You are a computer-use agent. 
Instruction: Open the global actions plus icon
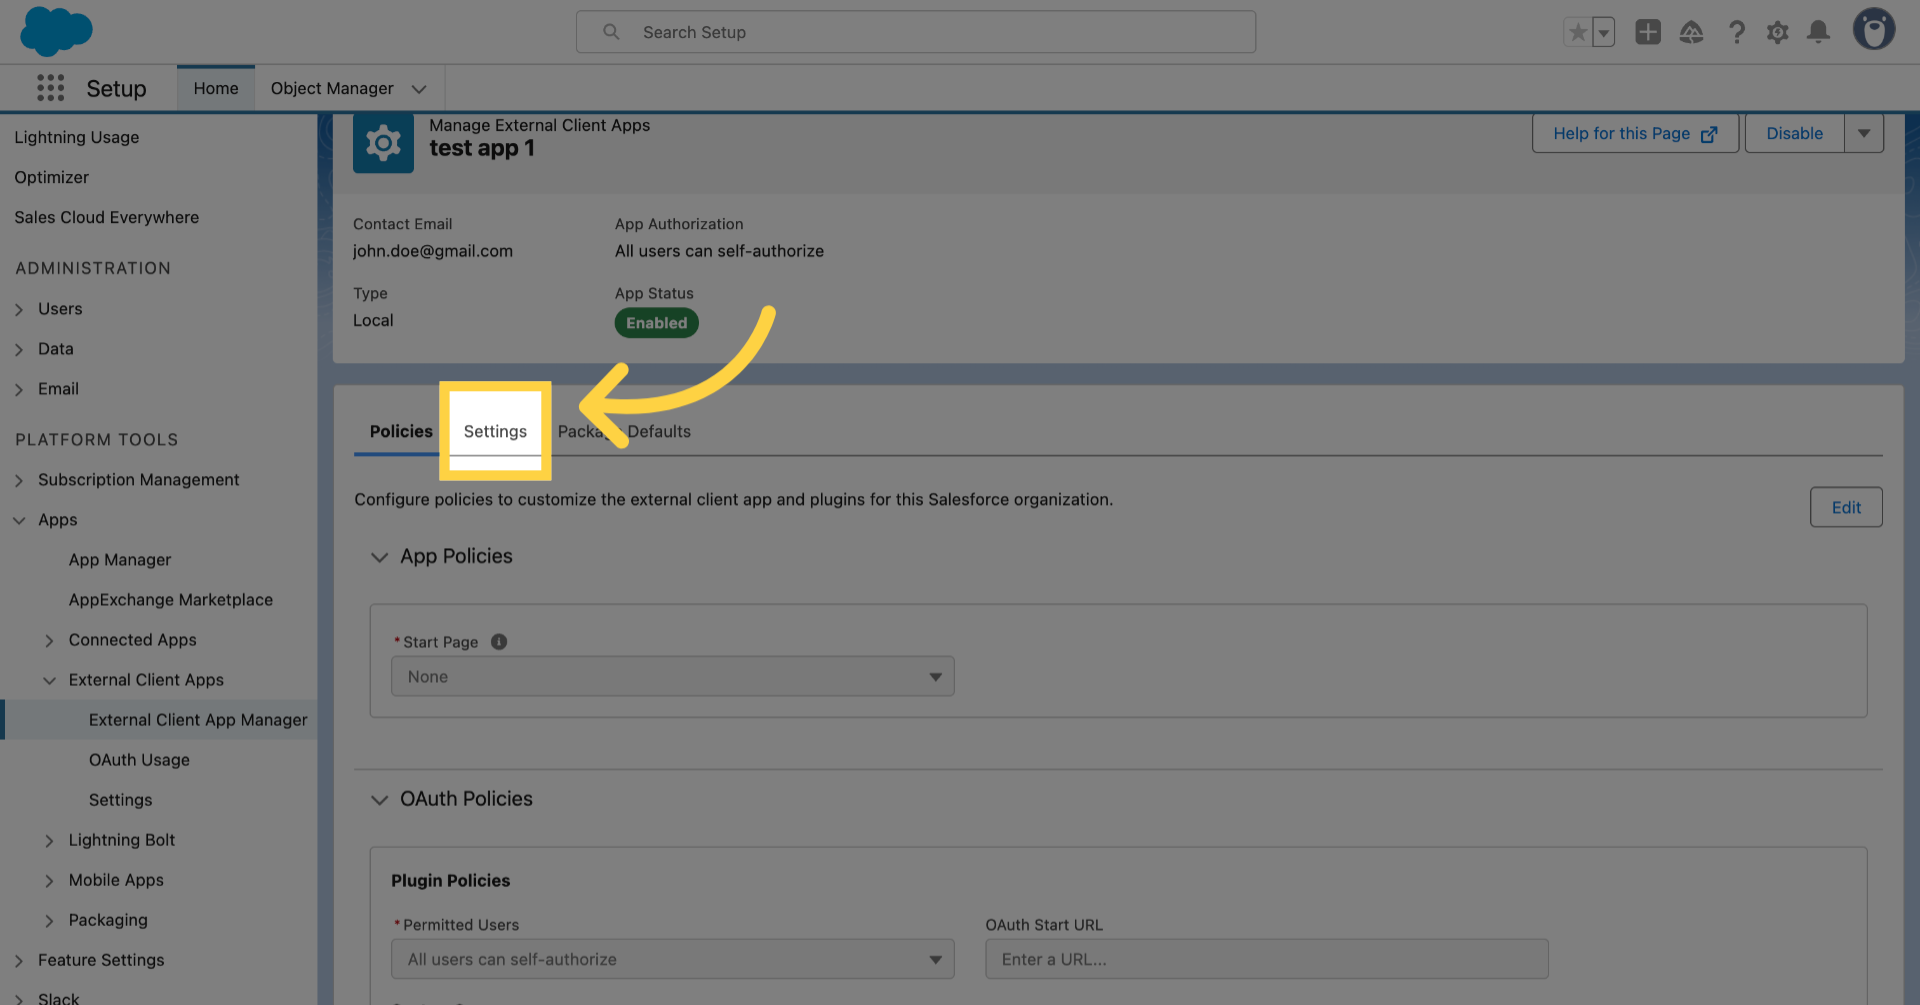click(x=1647, y=32)
